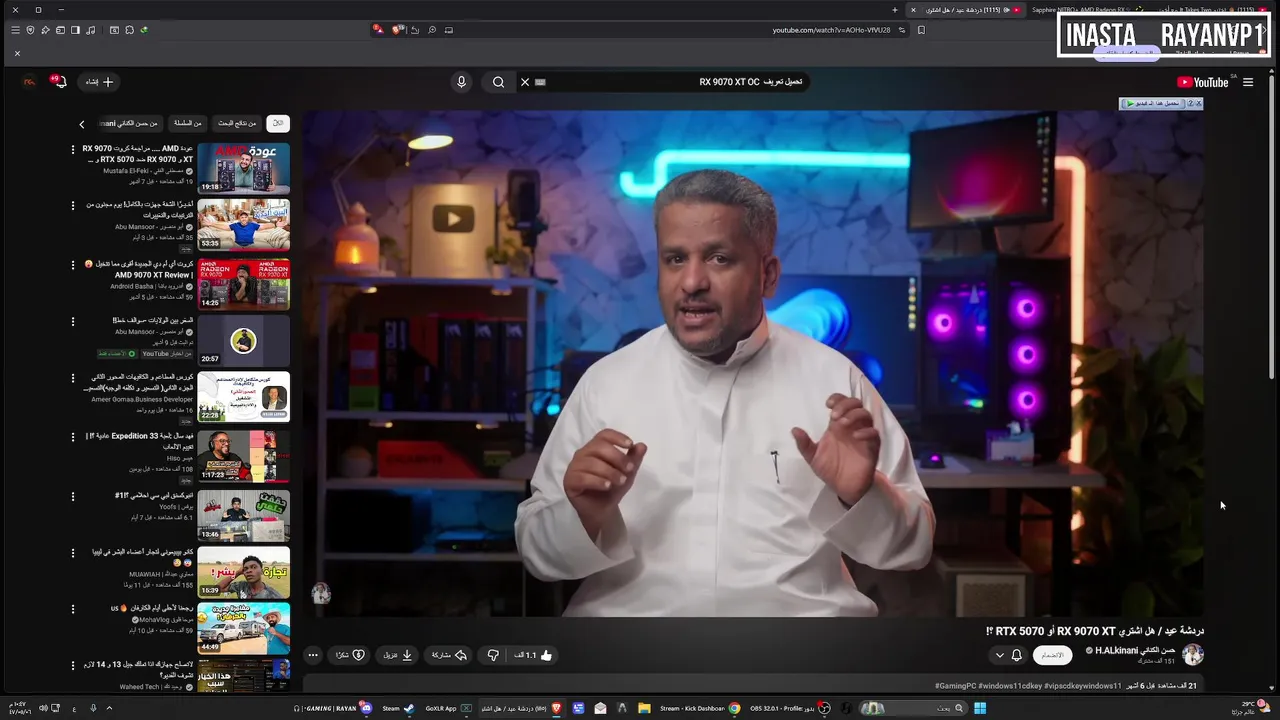The width and height of the screenshot is (1280, 720).
Task: Open the YouTube hamburger guide menu
Action: (1248, 82)
